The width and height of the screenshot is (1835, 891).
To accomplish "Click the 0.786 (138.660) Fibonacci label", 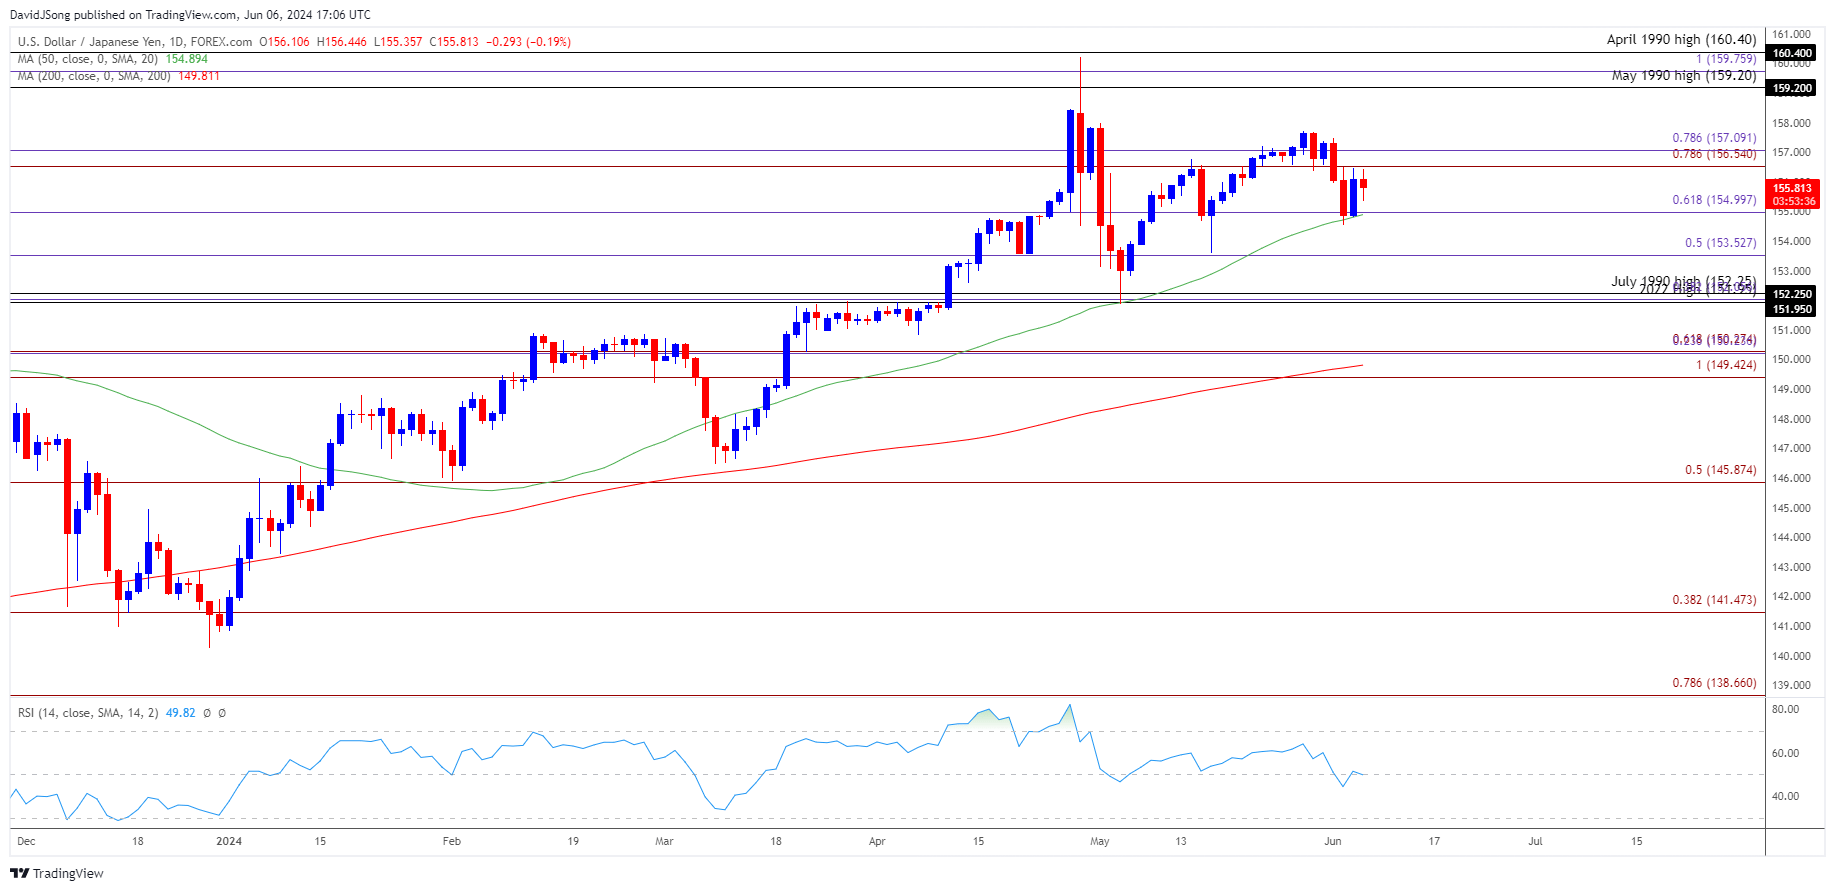I will (x=1714, y=683).
